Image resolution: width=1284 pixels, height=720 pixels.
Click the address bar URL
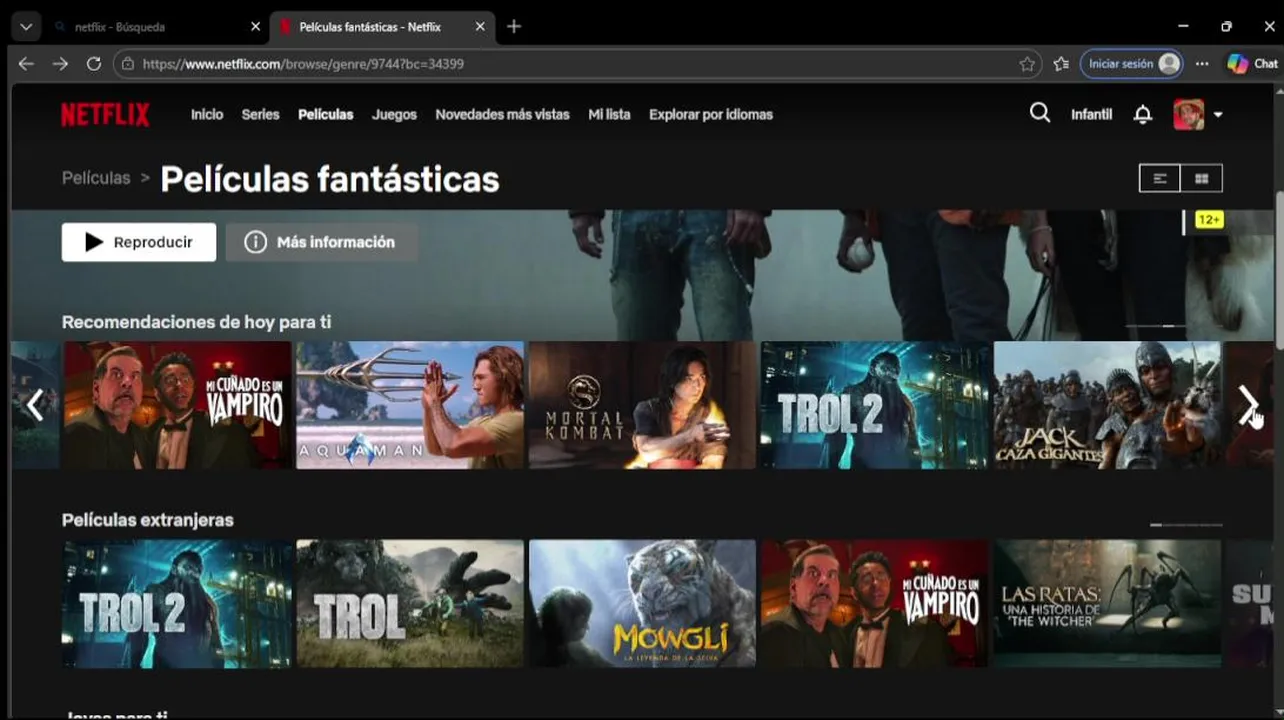point(303,64)
